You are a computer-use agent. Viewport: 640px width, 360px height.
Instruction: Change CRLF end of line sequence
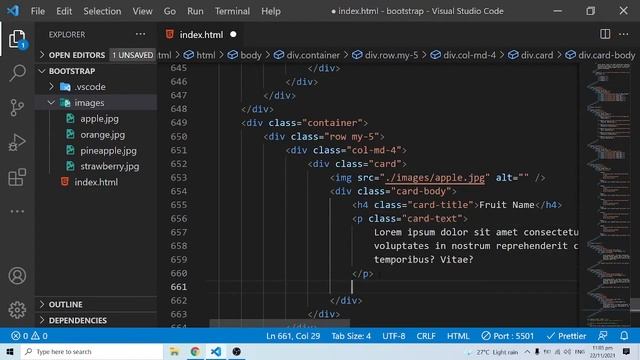[x=426, y=336]
